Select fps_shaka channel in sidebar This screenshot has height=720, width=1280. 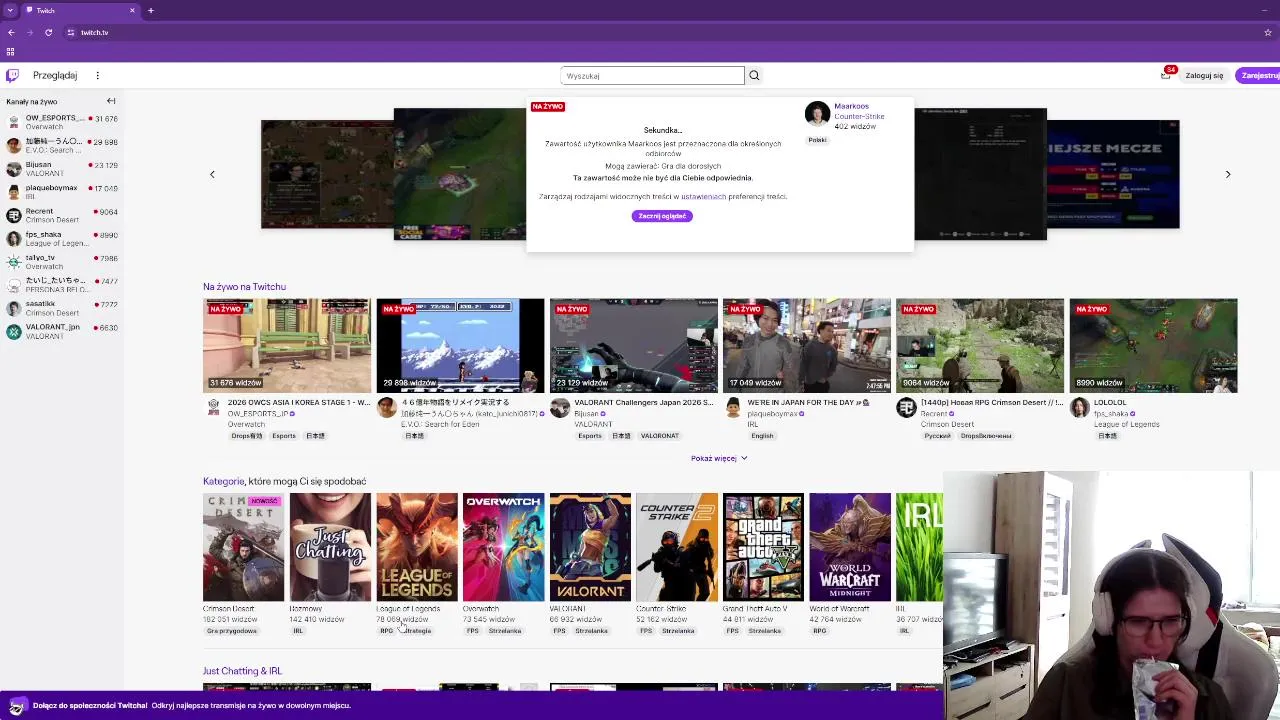tap(62, 238)
